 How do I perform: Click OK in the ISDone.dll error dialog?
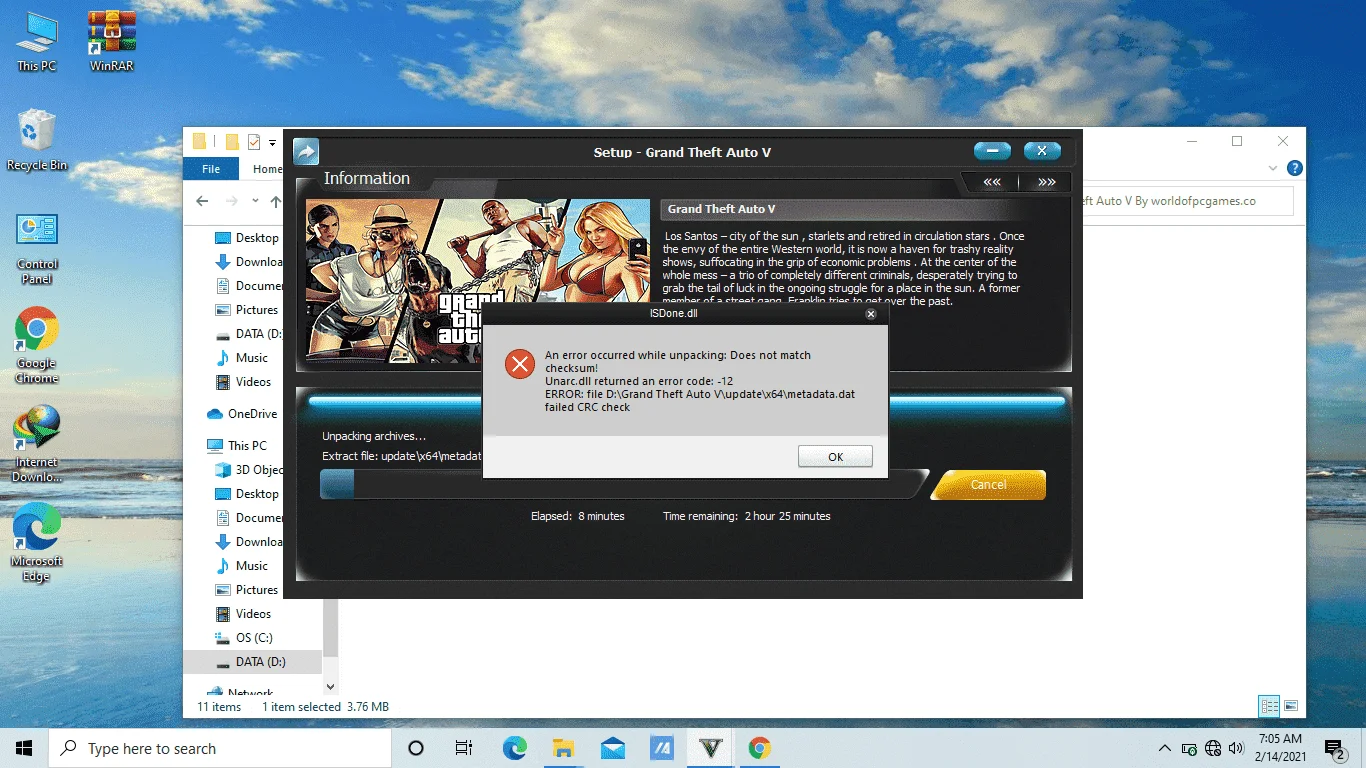coord(835,456)
